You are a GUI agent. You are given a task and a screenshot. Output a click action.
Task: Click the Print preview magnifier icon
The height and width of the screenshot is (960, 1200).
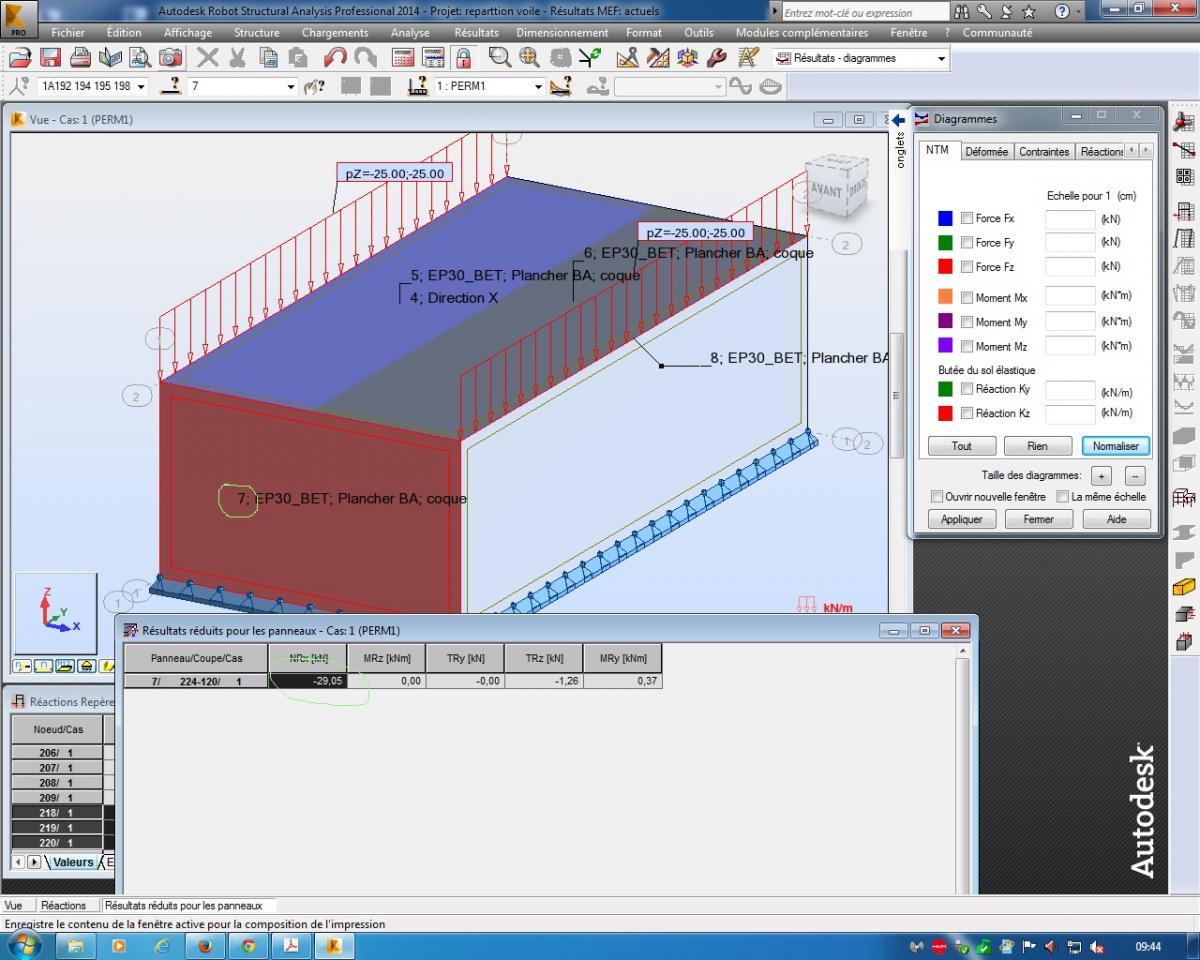click(x=140, y=58)
